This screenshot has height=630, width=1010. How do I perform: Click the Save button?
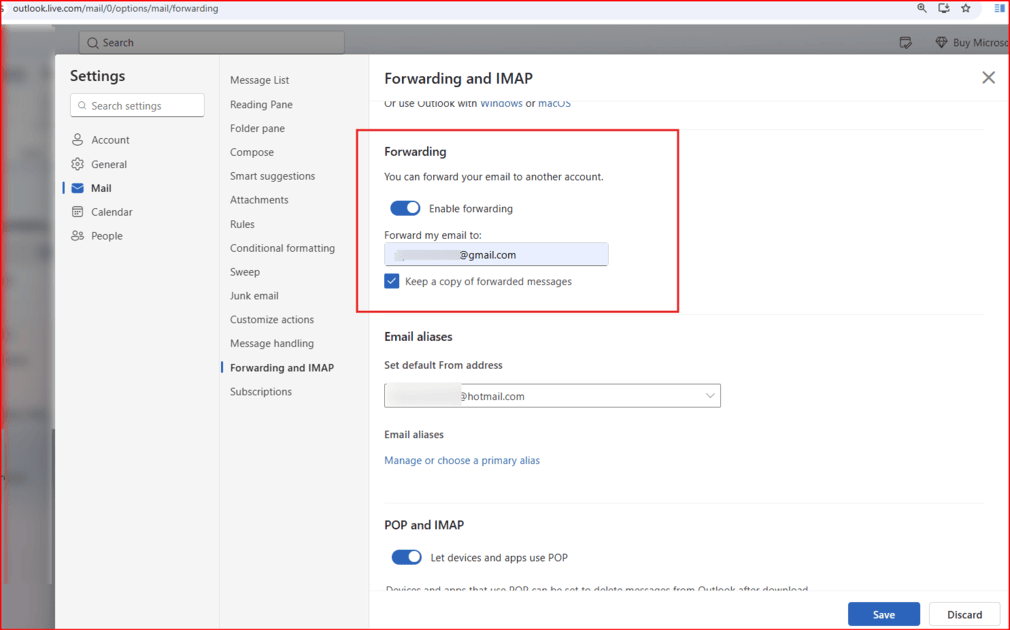tap(884, 615)
